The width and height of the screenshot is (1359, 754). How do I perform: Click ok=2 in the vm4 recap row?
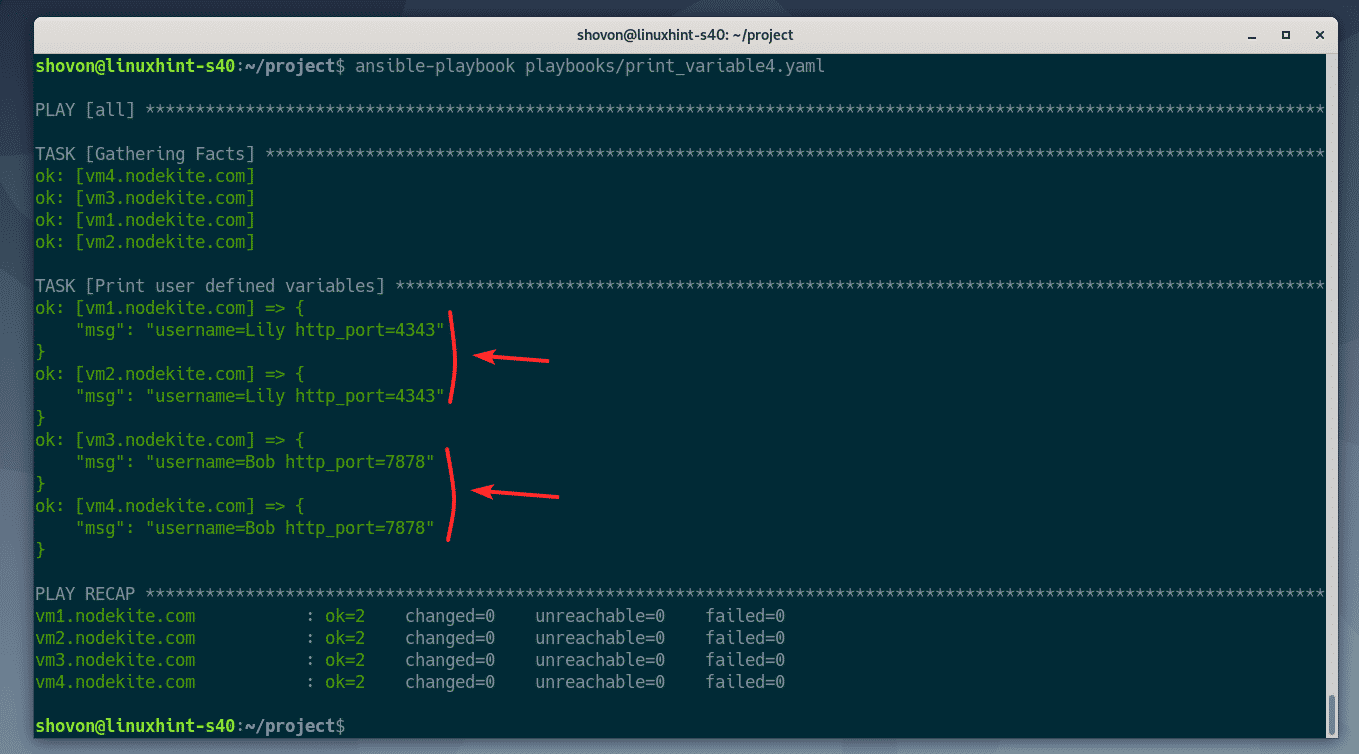[x=345, y=682]
